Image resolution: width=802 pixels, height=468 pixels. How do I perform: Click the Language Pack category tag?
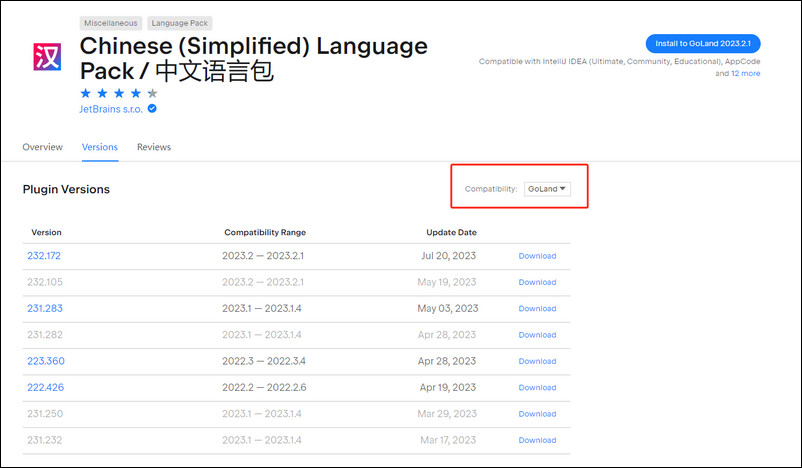(x=180, y=23)
